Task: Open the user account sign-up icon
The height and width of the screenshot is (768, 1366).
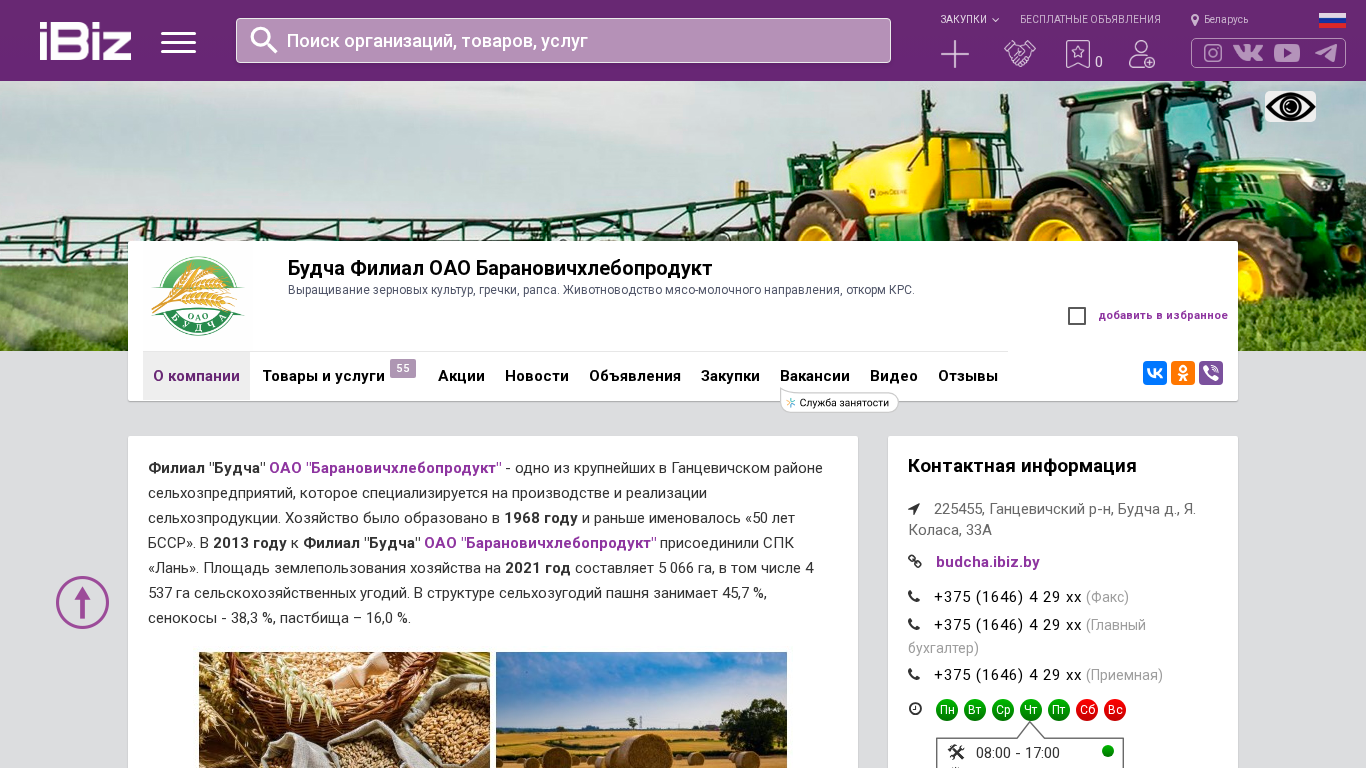Action: pos(1142,54)
